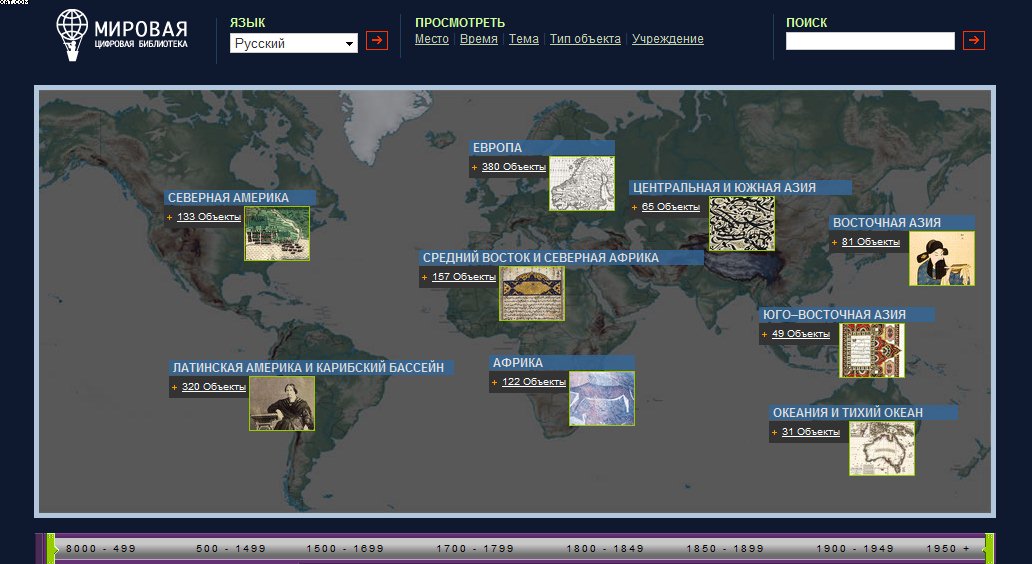Open the Русский language dropdown
The height and width of the screenshot is (564, 1032).
pyautogui.click(x=294, y=43)
